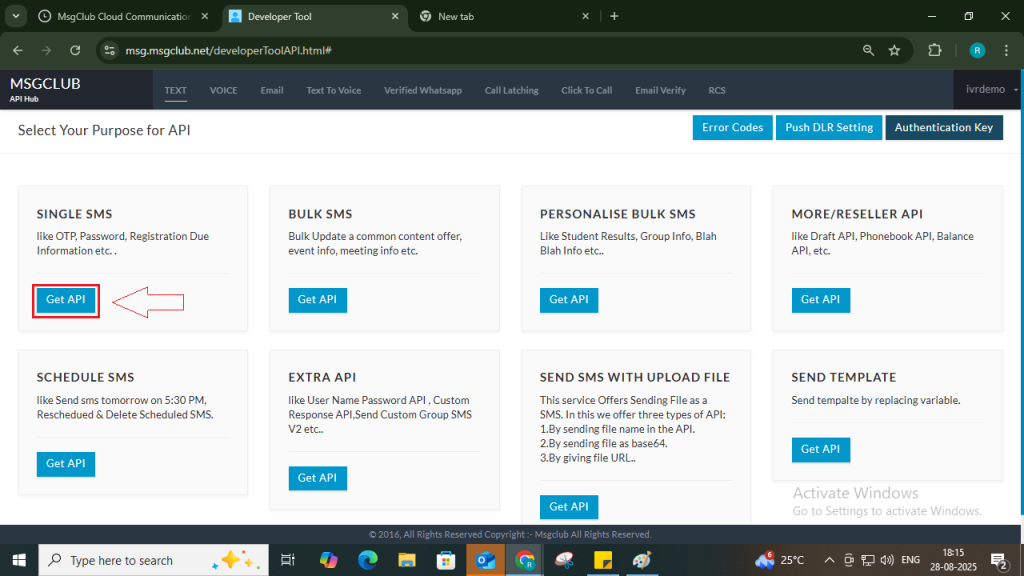Get the Bulk SMS API

tap(317, 300)
